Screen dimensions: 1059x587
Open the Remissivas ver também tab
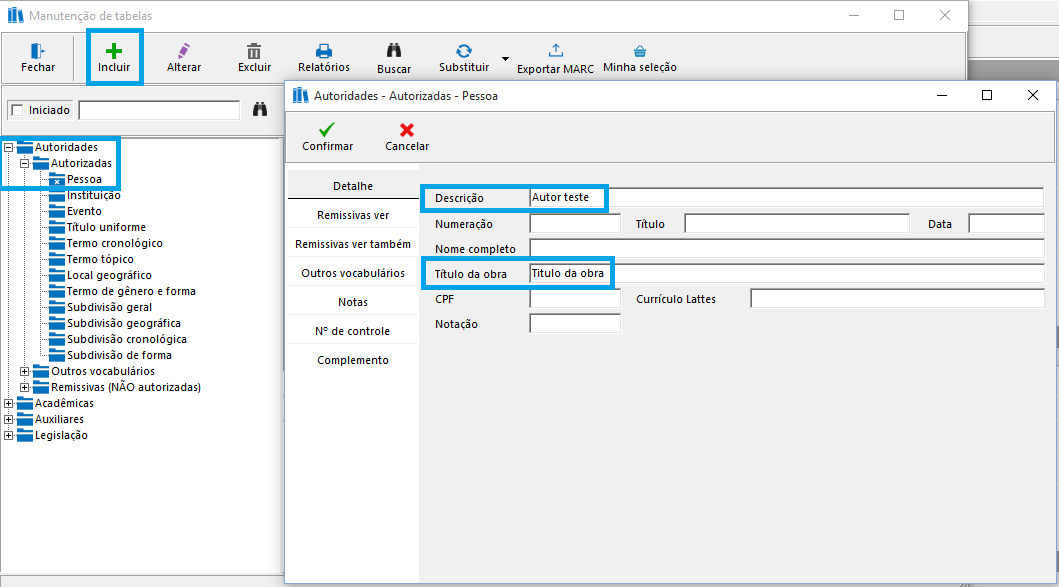tap(353, 244)
